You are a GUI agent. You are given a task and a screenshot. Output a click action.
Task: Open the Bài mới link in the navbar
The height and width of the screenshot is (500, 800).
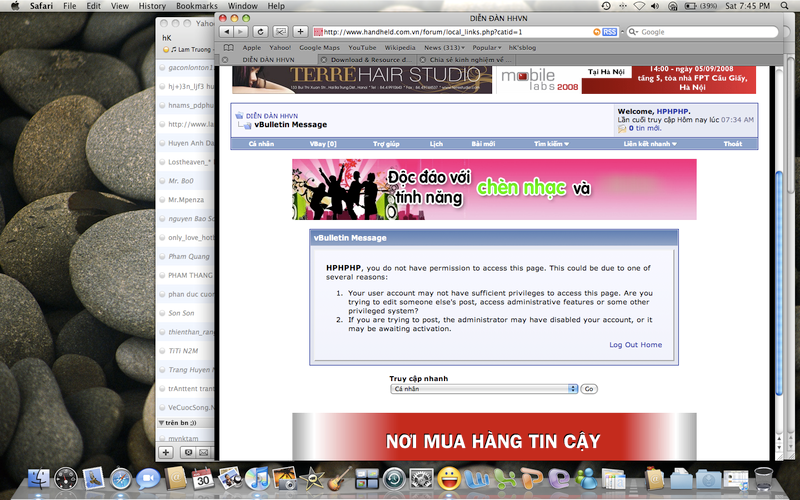click(483, 144)
